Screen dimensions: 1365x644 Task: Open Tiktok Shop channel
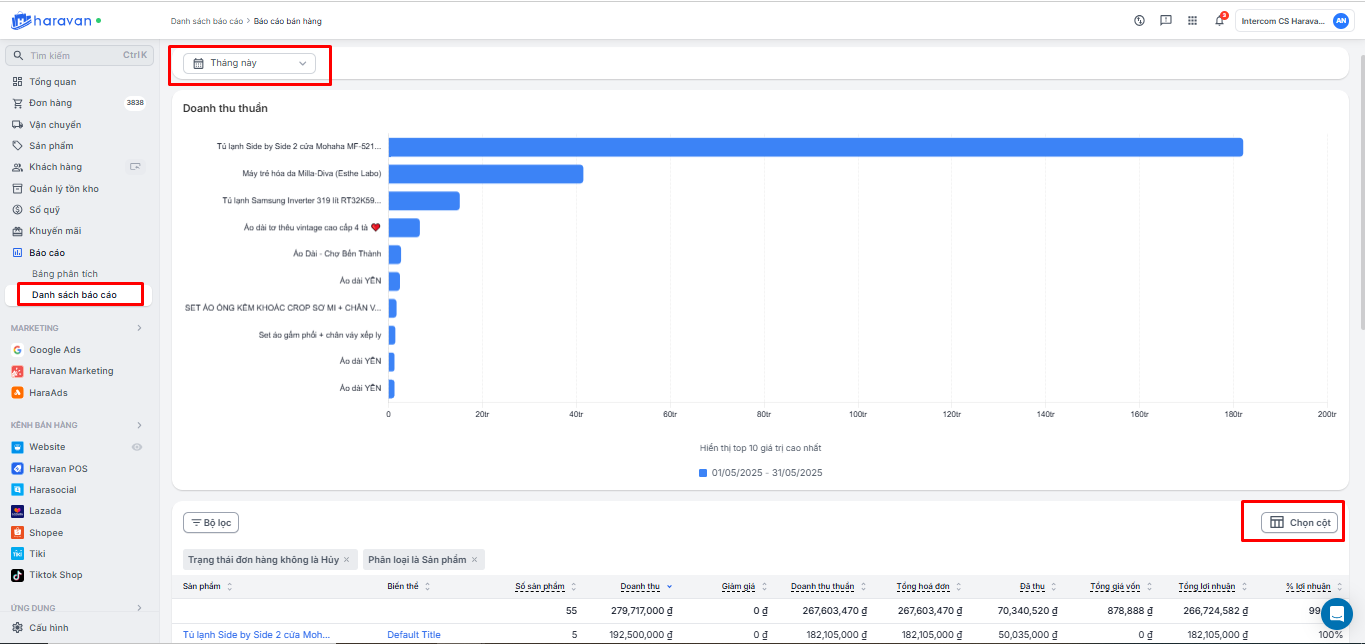[x=55, y=575]
